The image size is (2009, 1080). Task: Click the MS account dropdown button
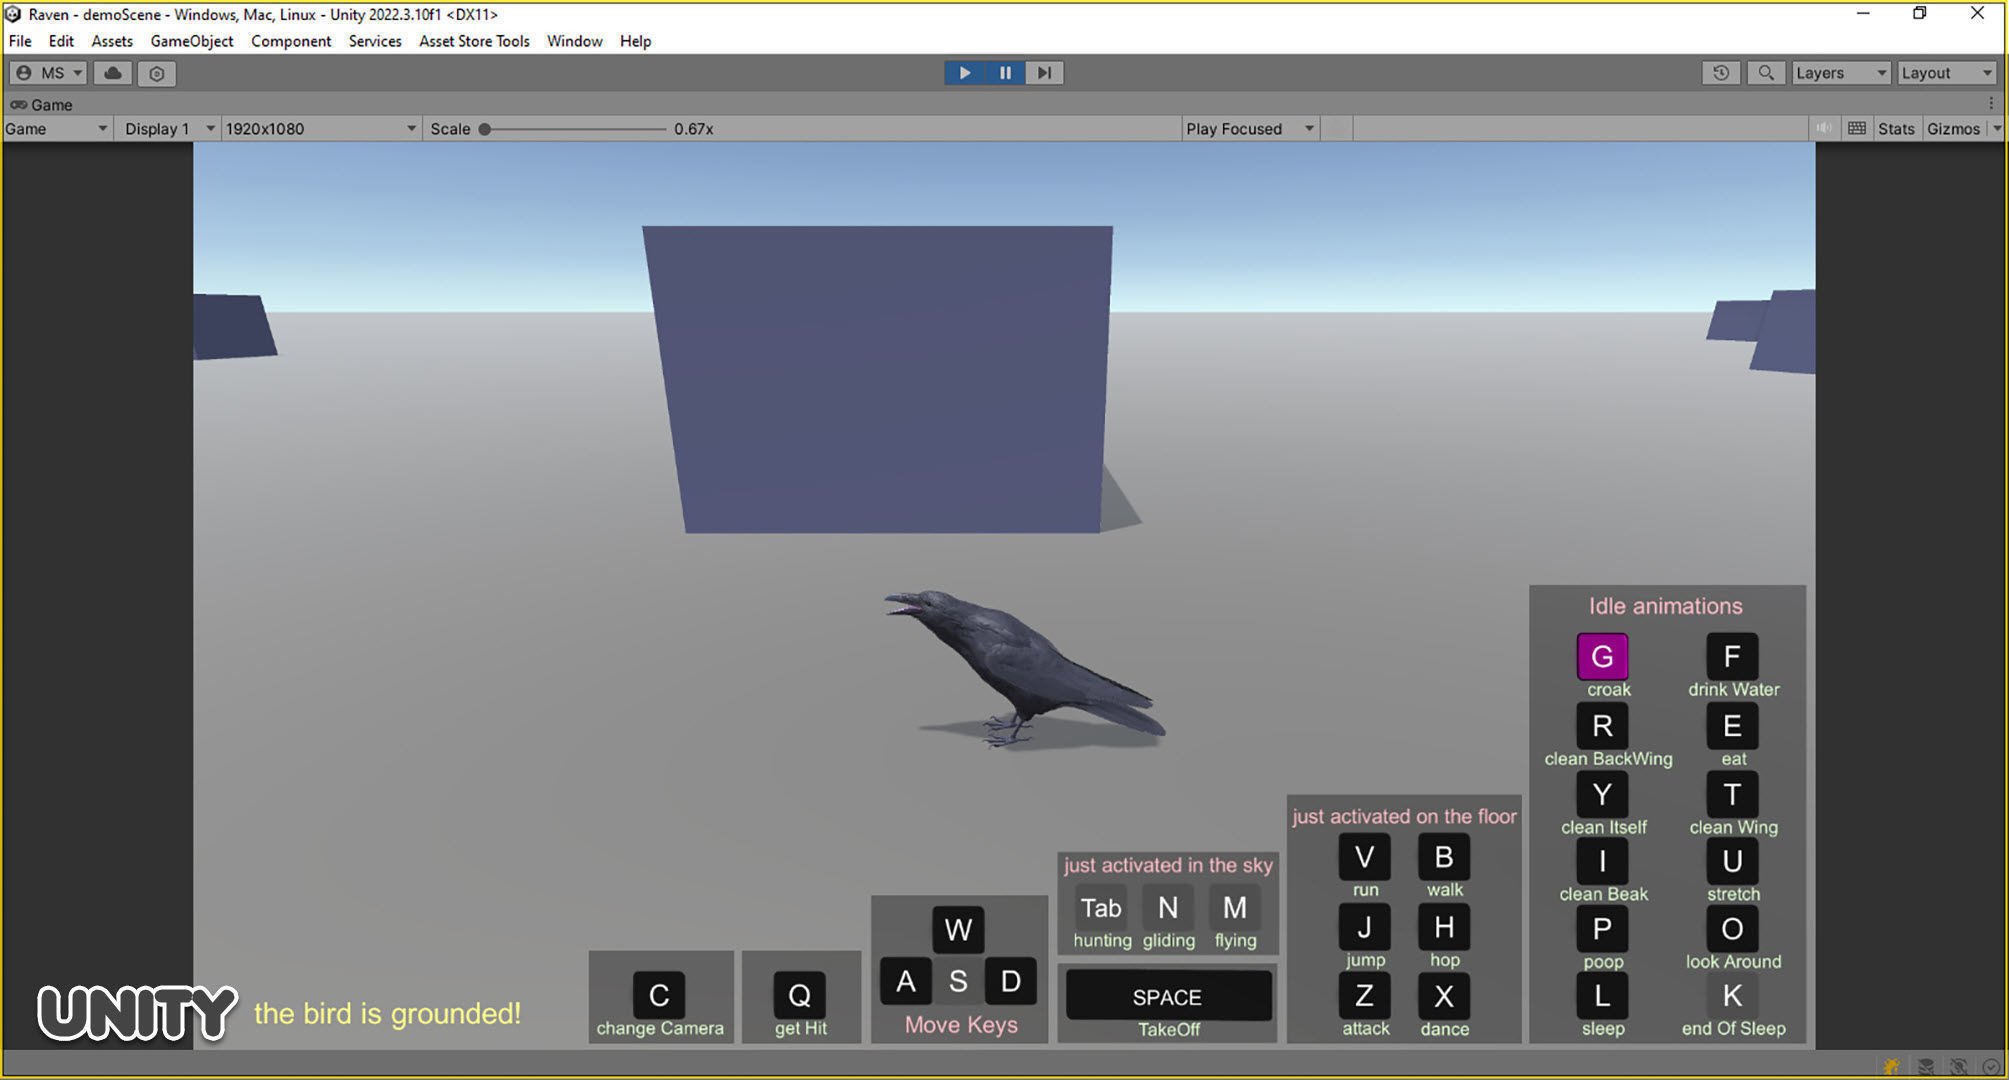pos(49,73)
